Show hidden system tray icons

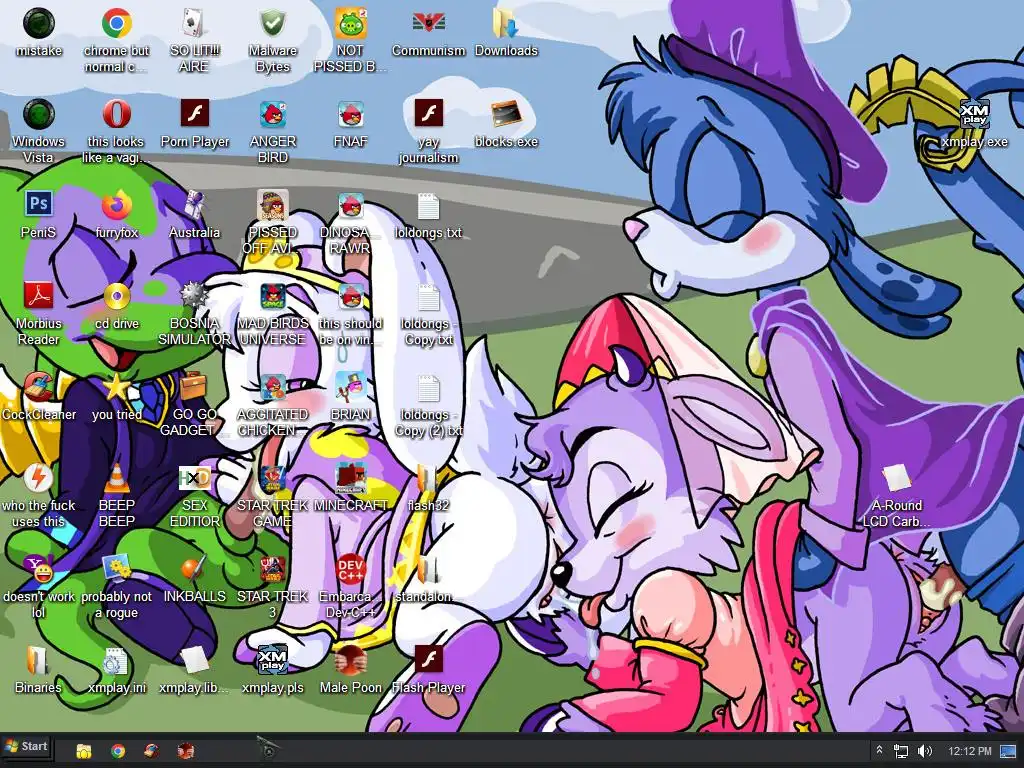[x=879, y=751]
